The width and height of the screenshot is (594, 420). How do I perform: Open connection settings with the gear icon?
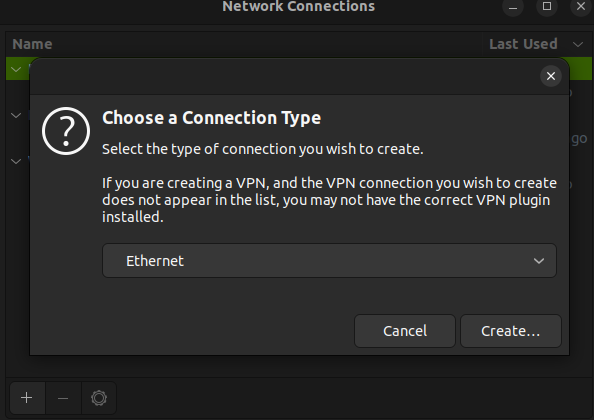99,398
